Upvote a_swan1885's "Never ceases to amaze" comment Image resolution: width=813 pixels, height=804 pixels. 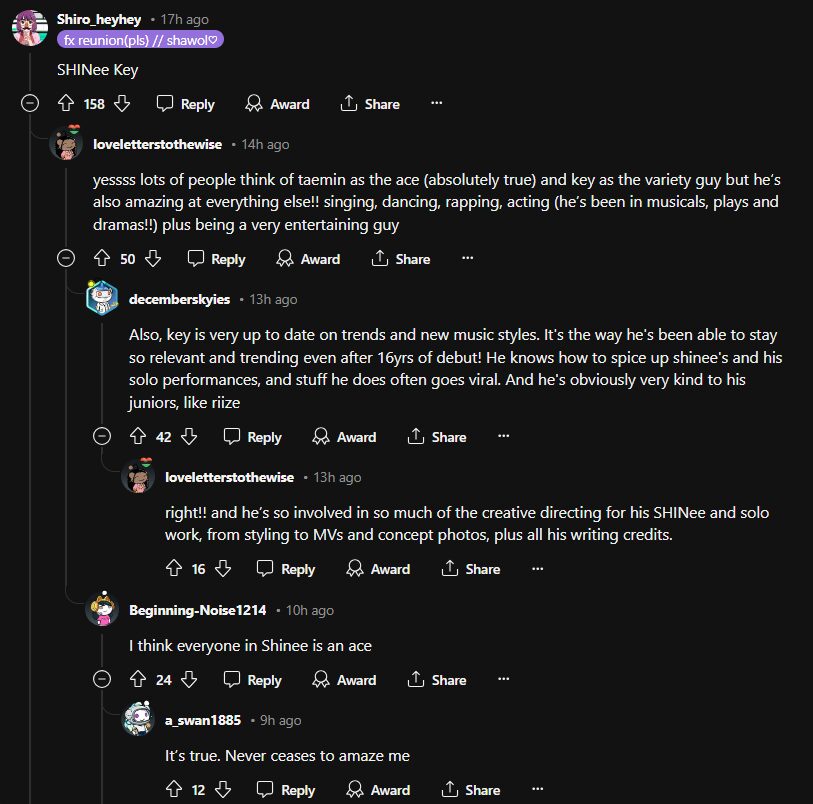pyautogui.click(x=173, y=790)
